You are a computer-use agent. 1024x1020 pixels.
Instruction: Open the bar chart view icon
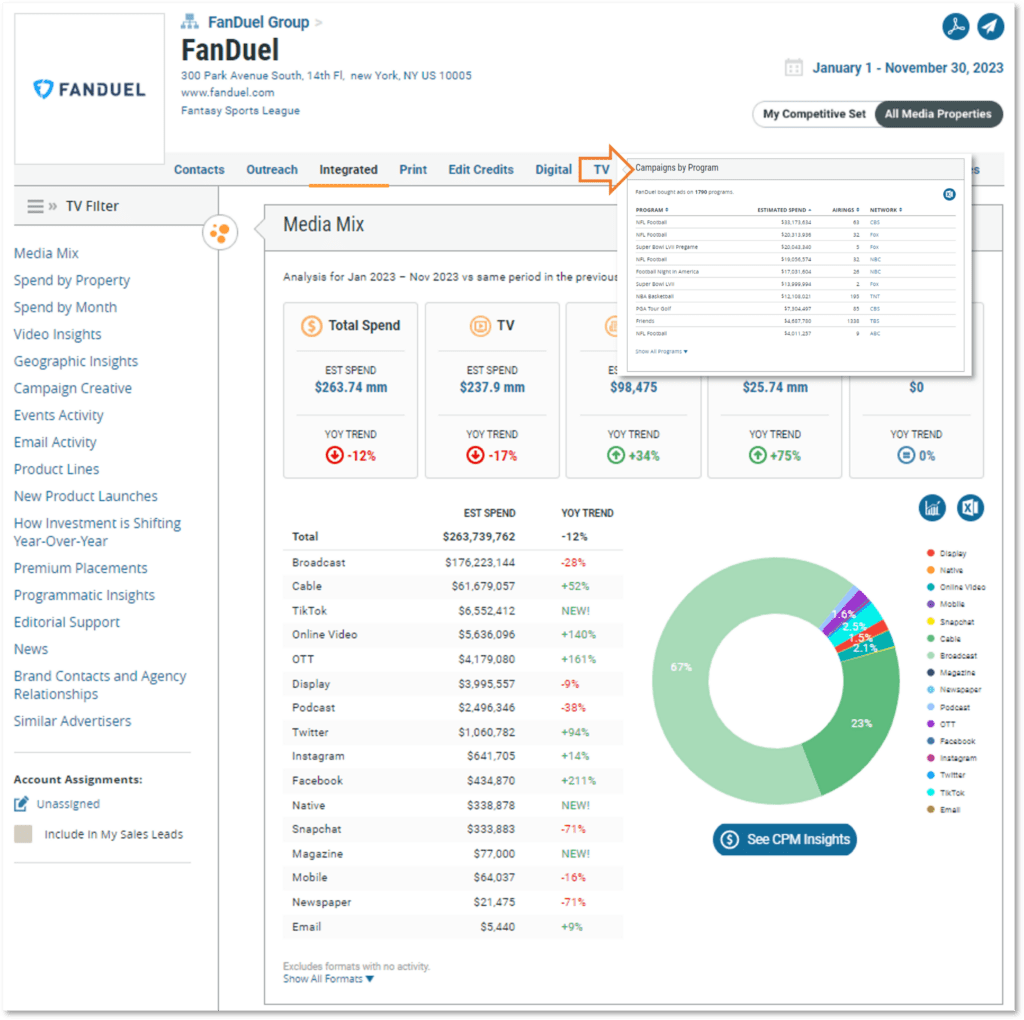coord(932,507)
